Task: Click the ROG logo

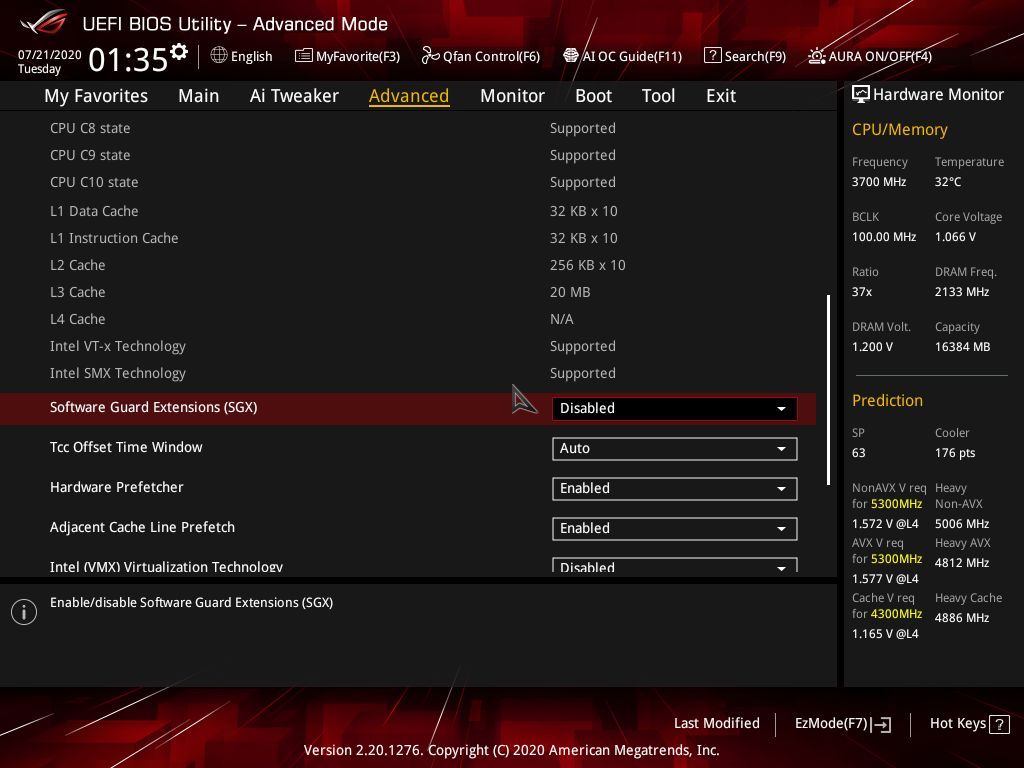Action: tap(43, 22)
